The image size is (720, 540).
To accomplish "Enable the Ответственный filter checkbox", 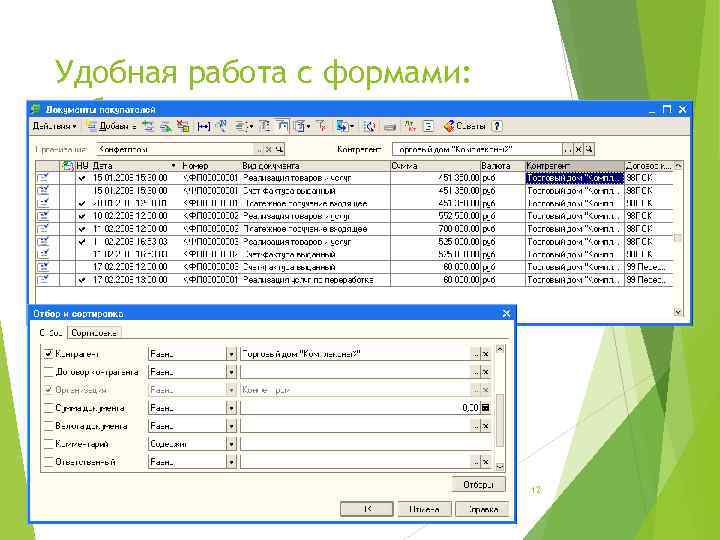I will tap(48, 461).
